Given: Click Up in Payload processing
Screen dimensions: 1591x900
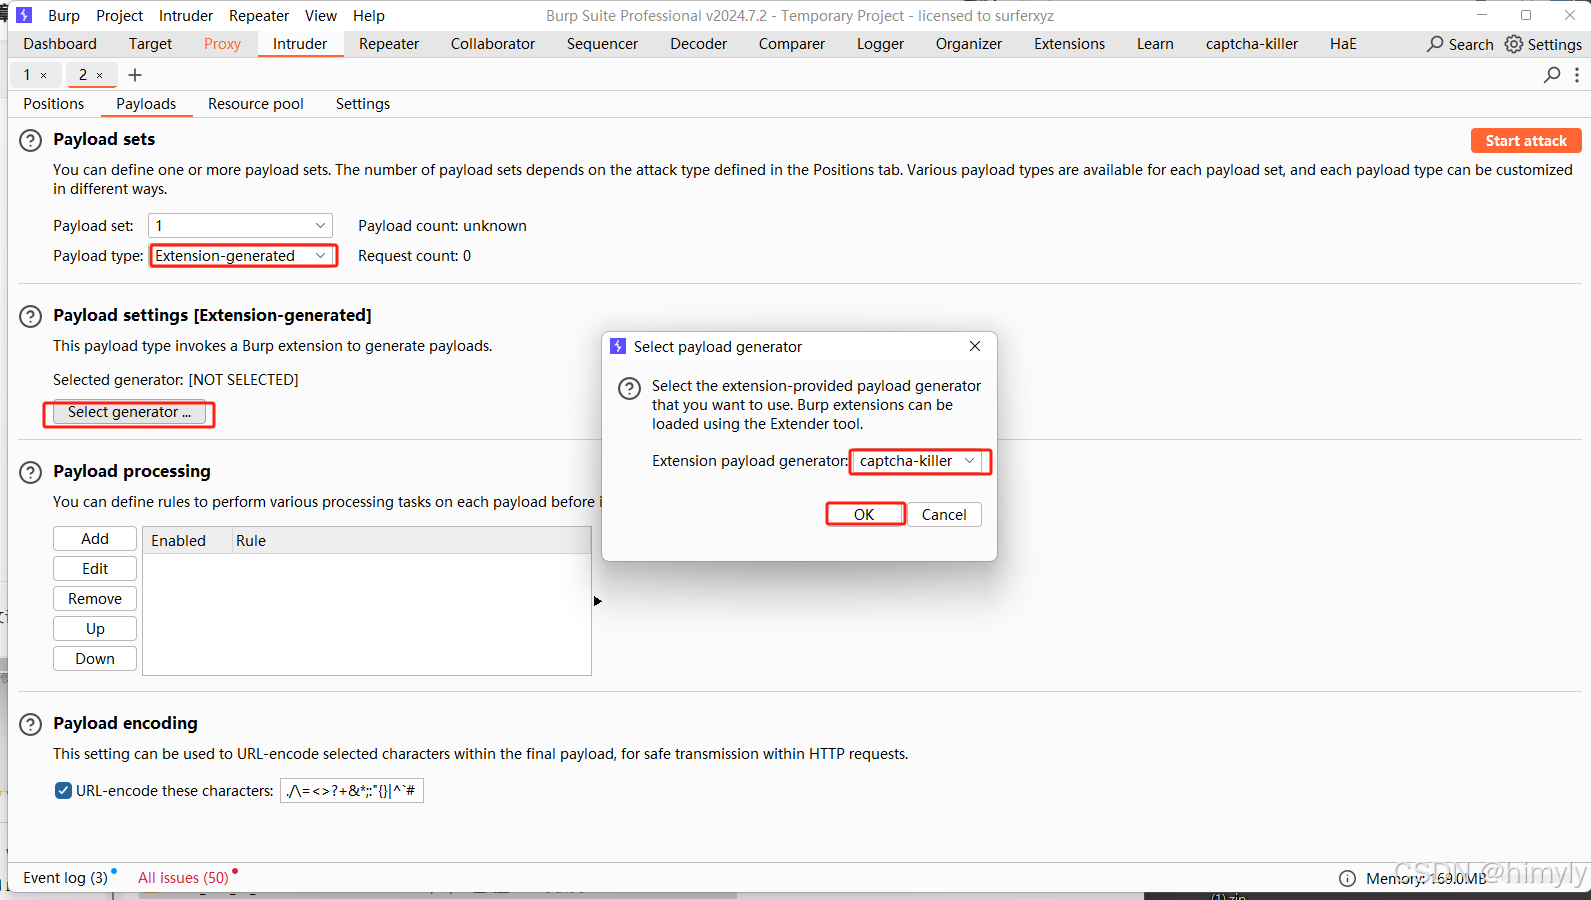Looking at the screenshot, I should click(x=95, y=629).
